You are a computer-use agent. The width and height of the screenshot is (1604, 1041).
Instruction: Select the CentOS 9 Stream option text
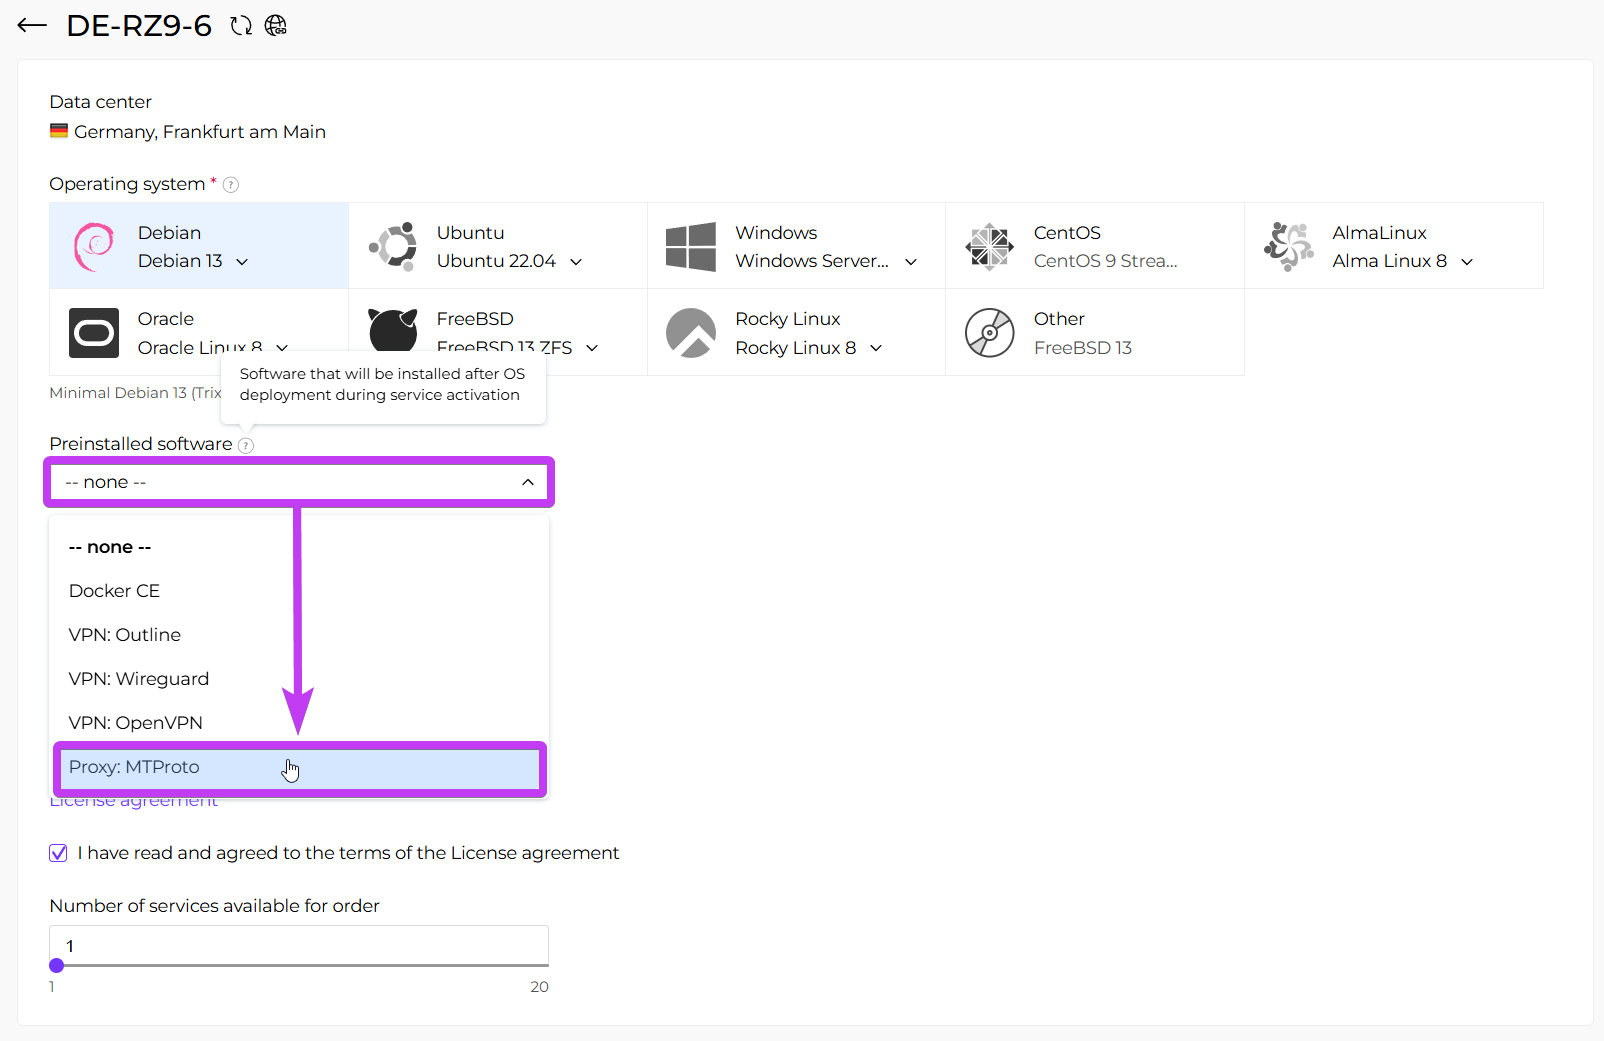1105,261
